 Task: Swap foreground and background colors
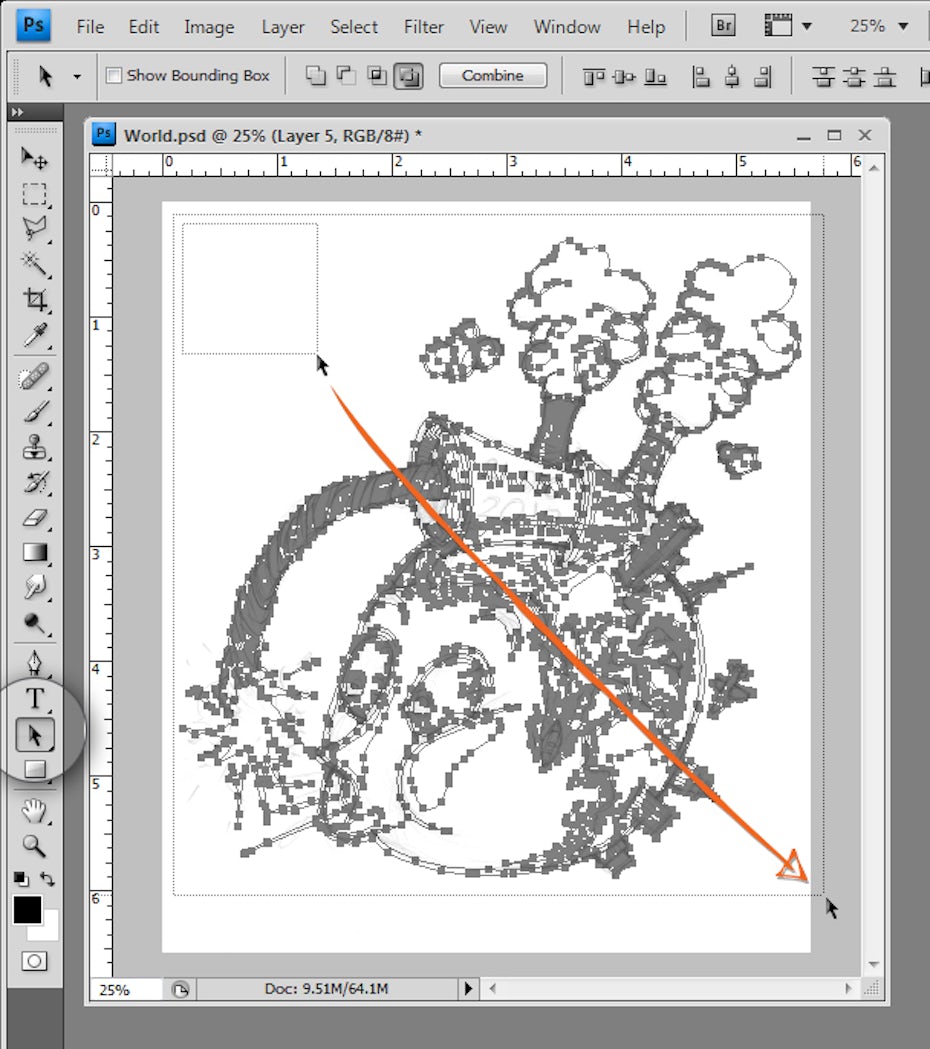point(48,880)
